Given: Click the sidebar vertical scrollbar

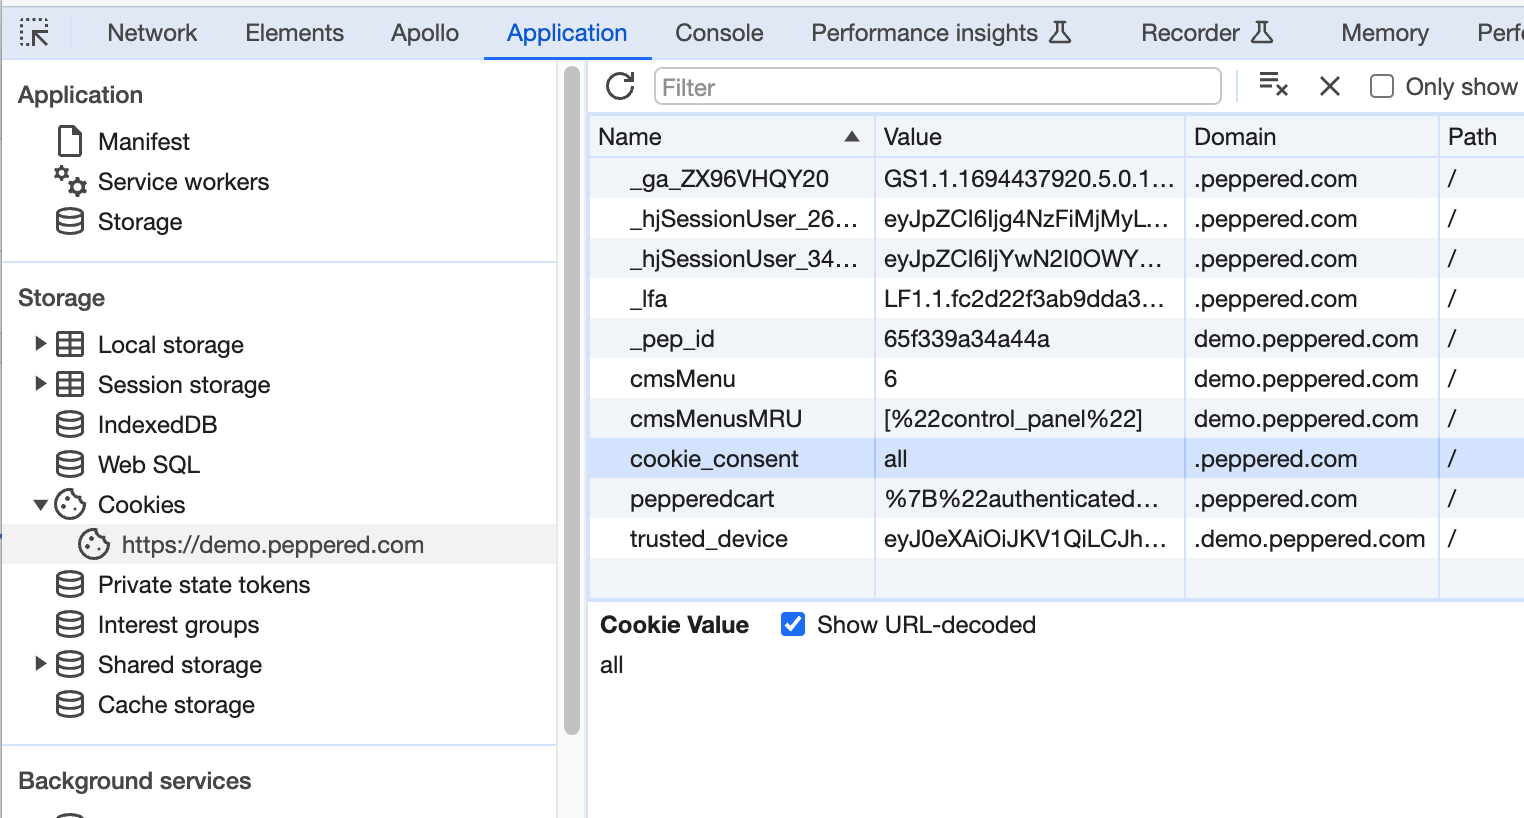Looking at the screenshot, I should 572,400.
